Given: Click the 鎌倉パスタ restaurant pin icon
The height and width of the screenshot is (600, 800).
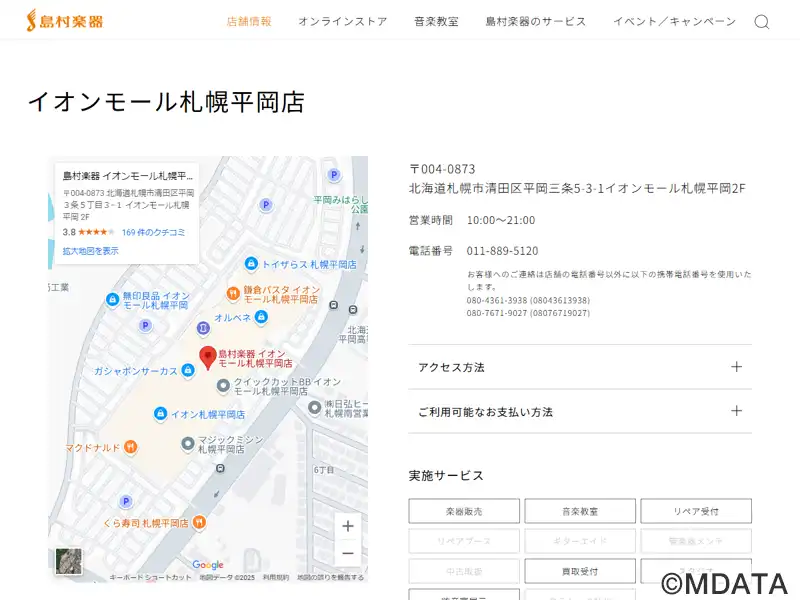Looking at the screenshot, I should pos(233,293).
